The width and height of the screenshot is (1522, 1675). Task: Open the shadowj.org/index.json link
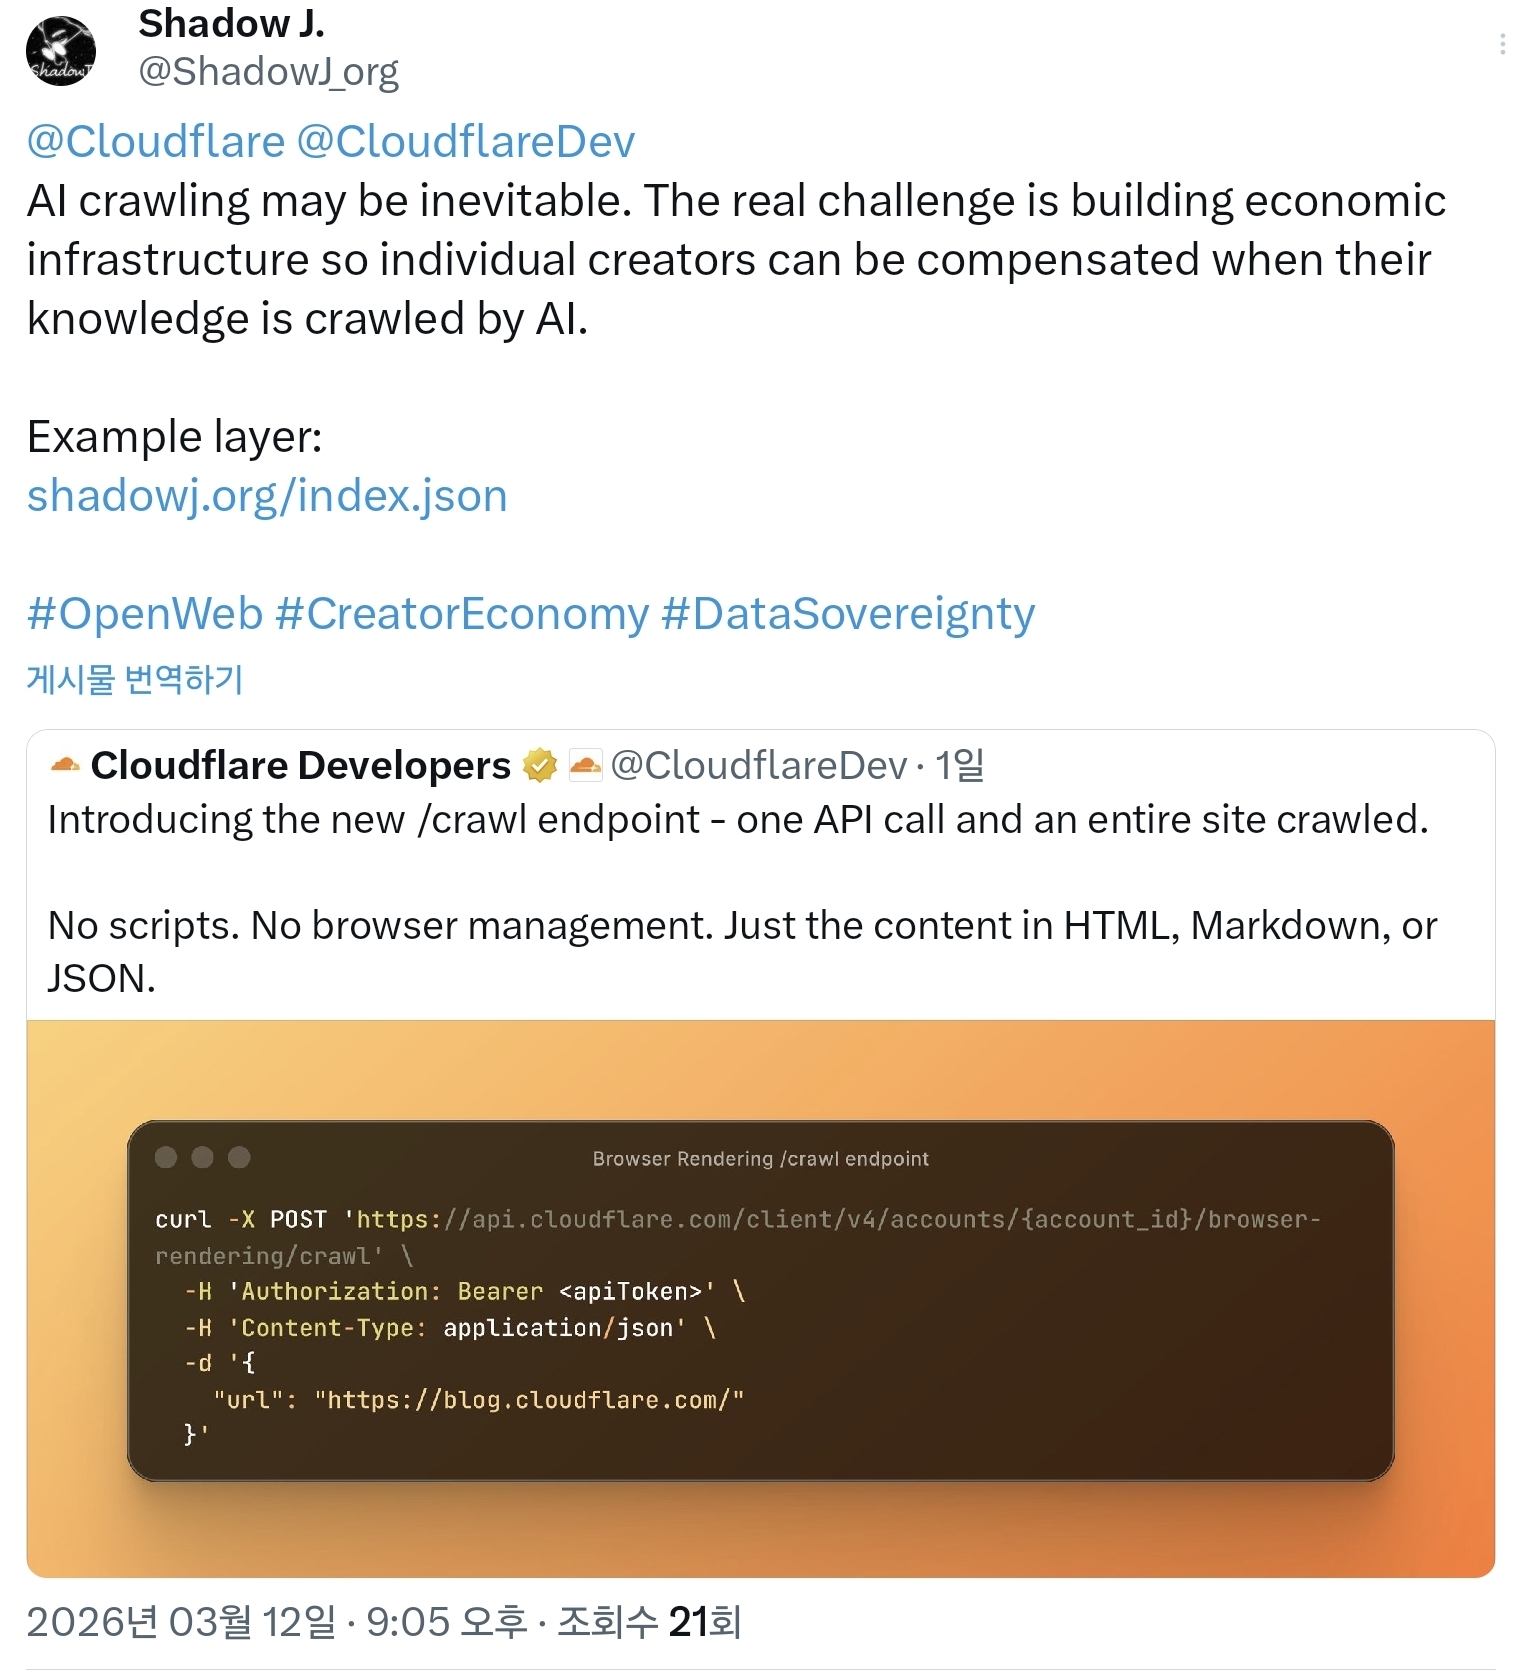[267, 496]
